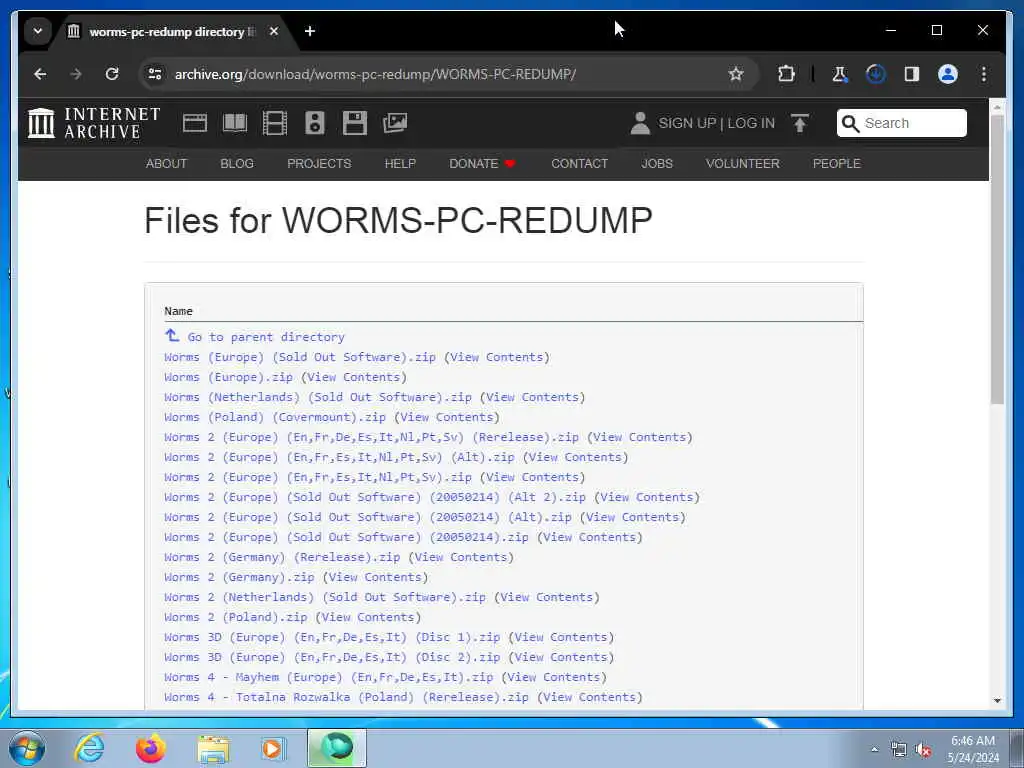Select the worms-pc-redump directory tab
Viewport: 1024px width, 768px height.
coord(172,31)
